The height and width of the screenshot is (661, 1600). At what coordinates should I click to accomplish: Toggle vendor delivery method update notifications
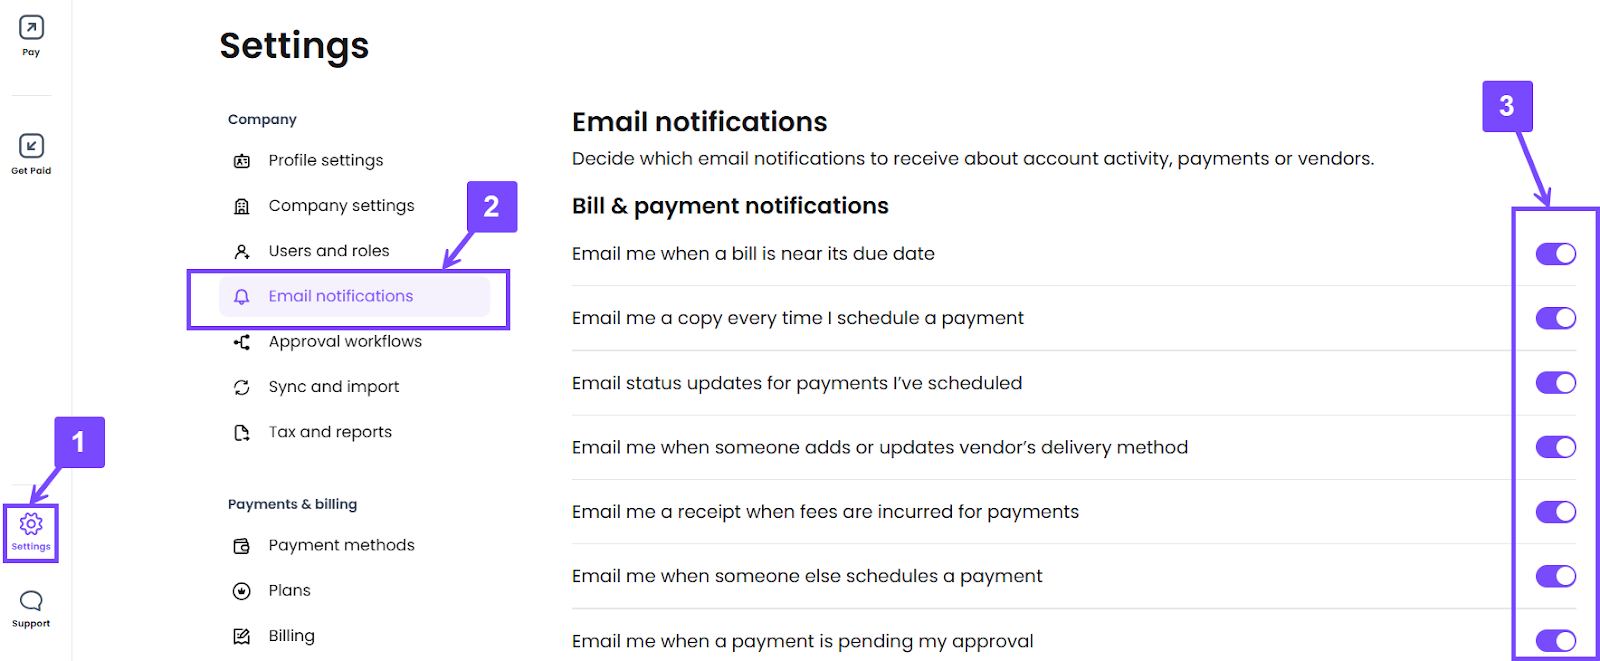point(1554,447)
